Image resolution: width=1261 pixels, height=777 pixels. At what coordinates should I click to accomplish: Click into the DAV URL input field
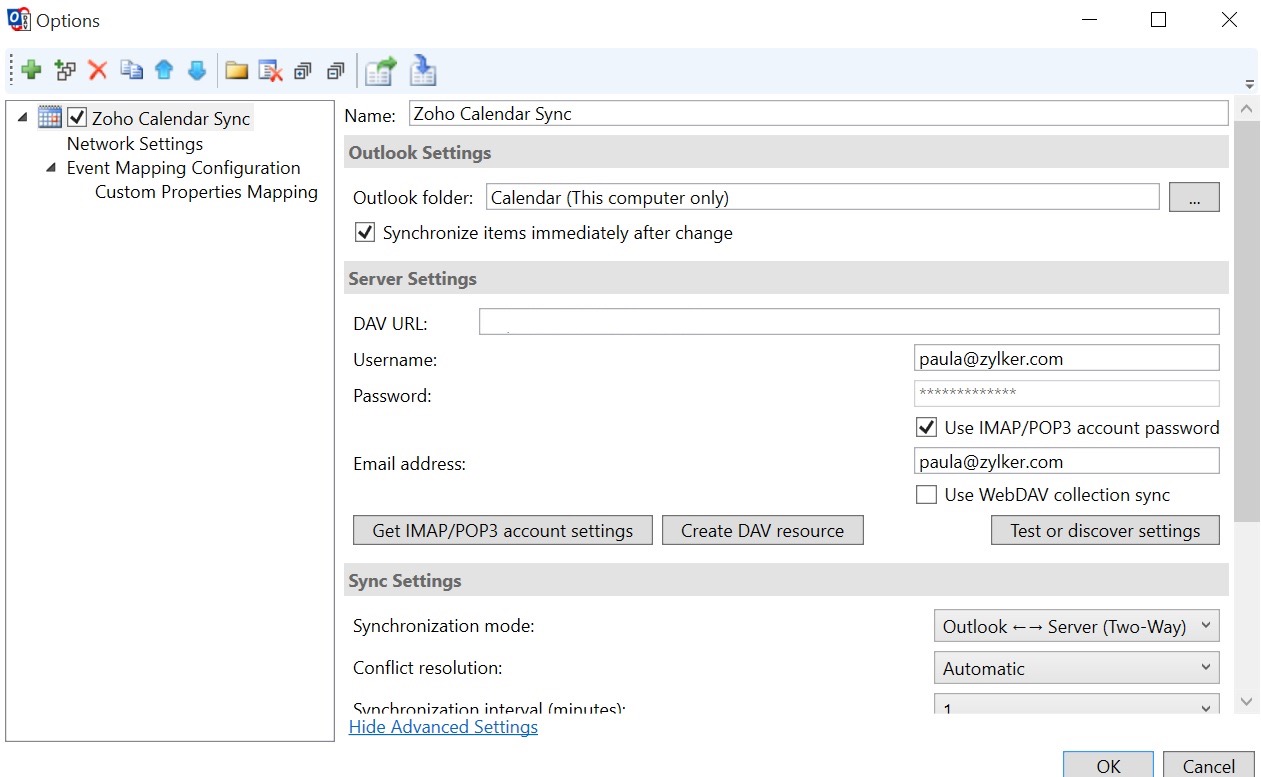pyautogui.click(x=848, y=321)
